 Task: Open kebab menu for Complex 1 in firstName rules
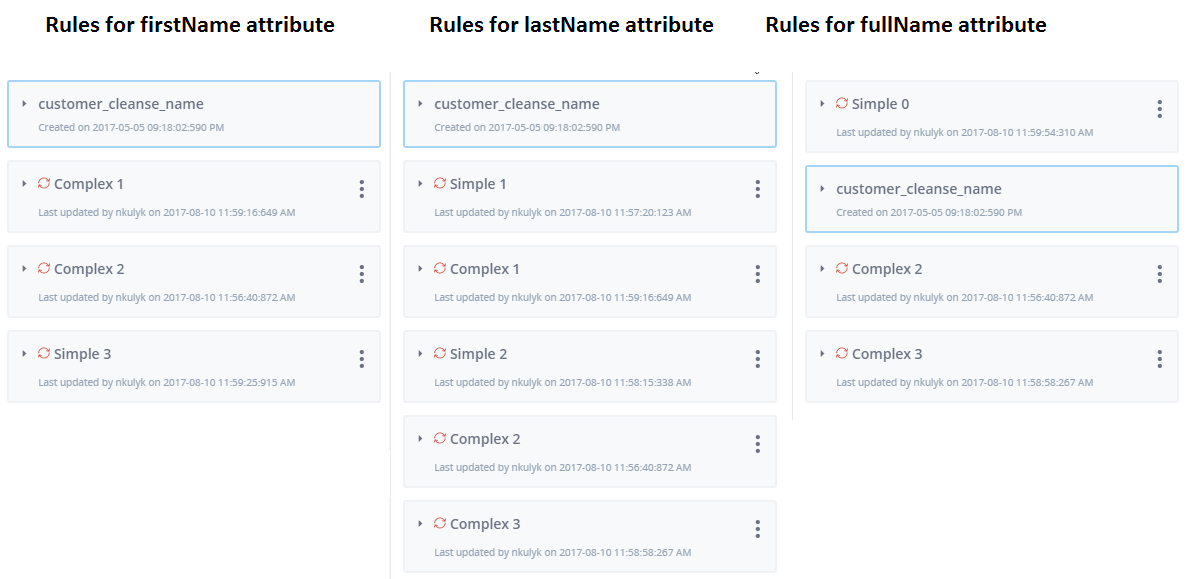coord(362,189)
